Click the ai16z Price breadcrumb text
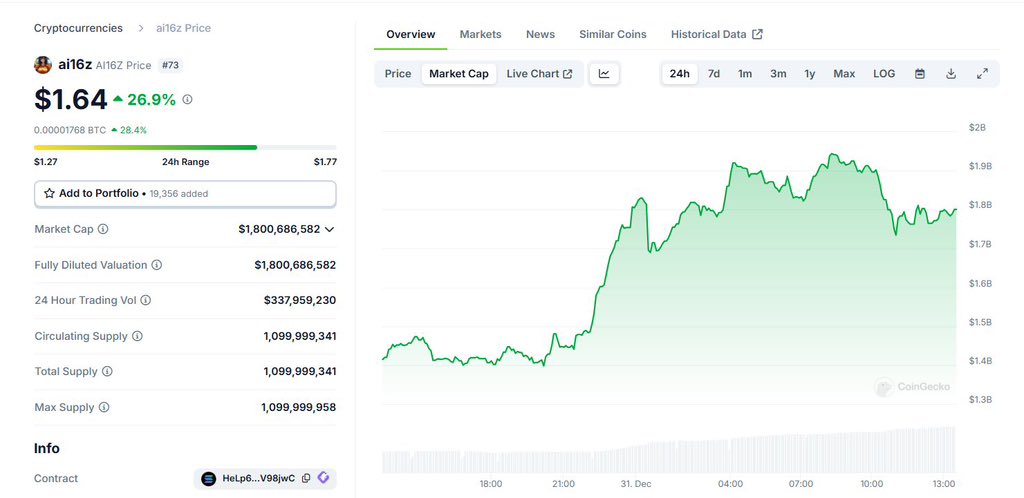The image size is (1024, 498). [x=184, y=28]
